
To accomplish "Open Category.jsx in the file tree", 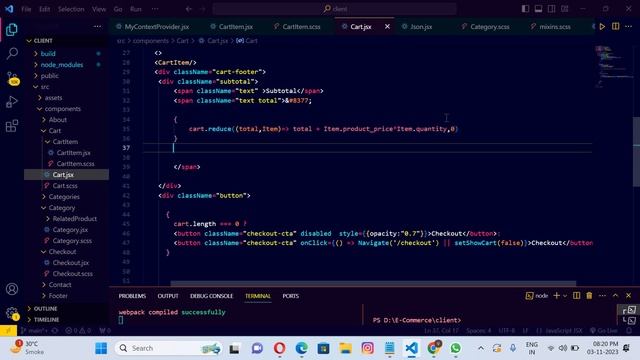I will (70, 230).
